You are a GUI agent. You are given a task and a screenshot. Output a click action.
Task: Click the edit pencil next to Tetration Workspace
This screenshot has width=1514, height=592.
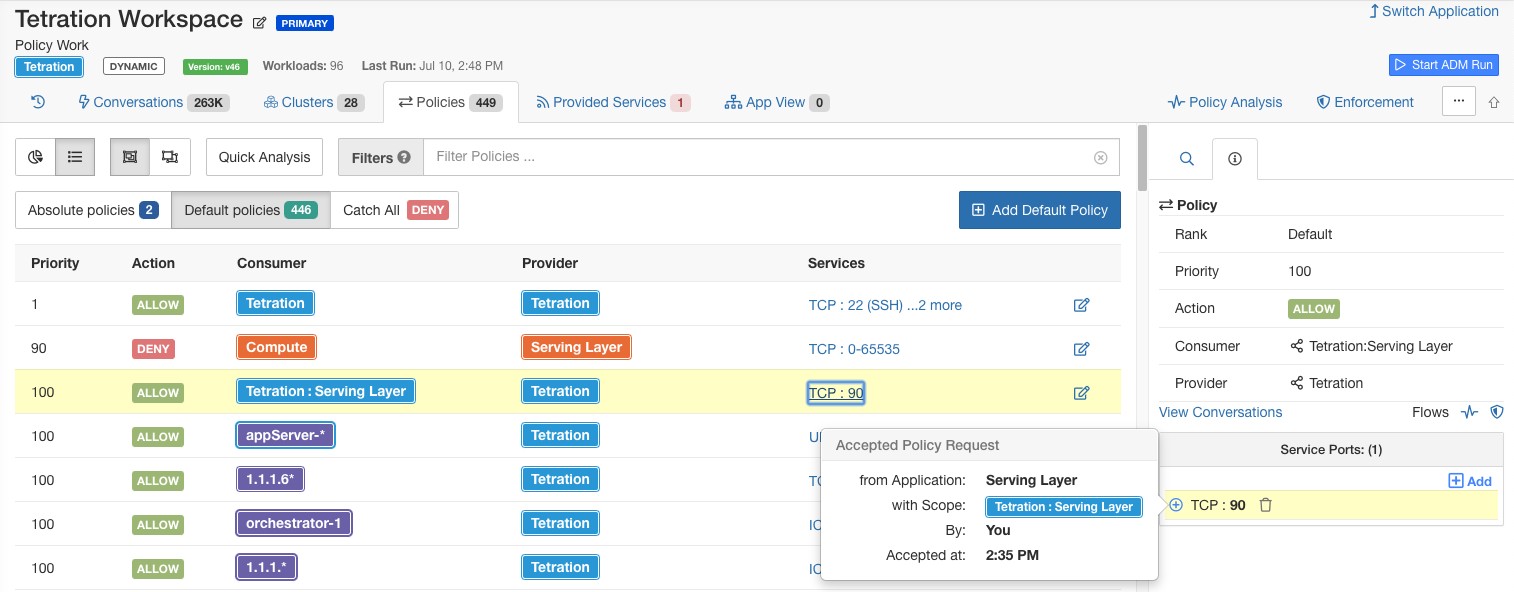[260, 22]
